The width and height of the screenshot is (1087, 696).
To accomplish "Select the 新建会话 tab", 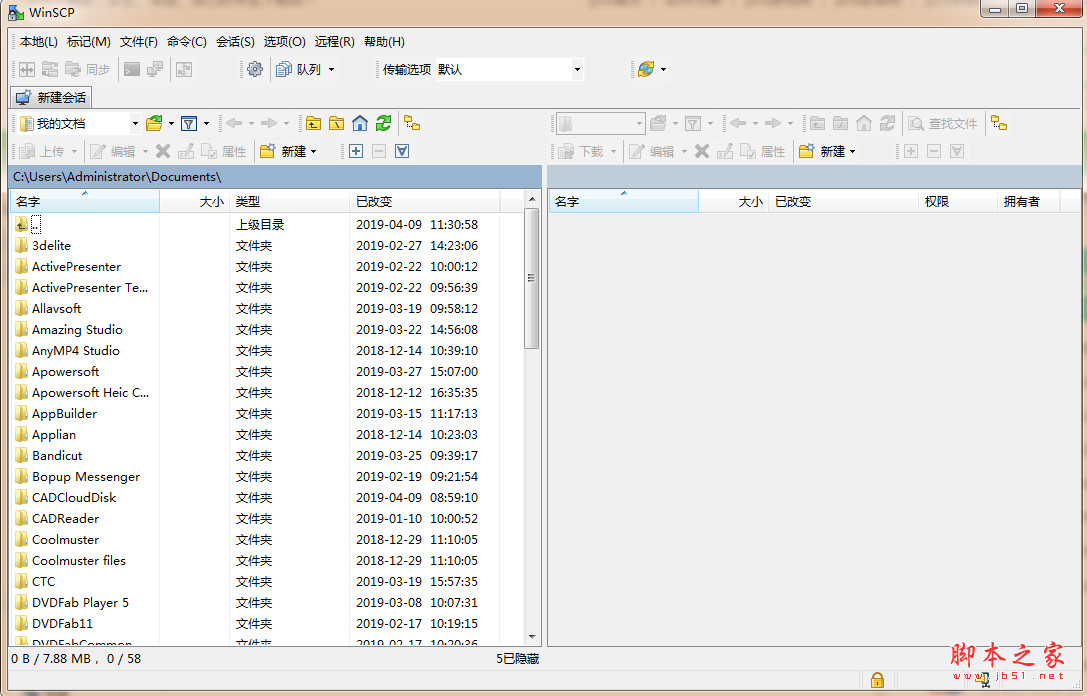I will (x=51, y=97).
